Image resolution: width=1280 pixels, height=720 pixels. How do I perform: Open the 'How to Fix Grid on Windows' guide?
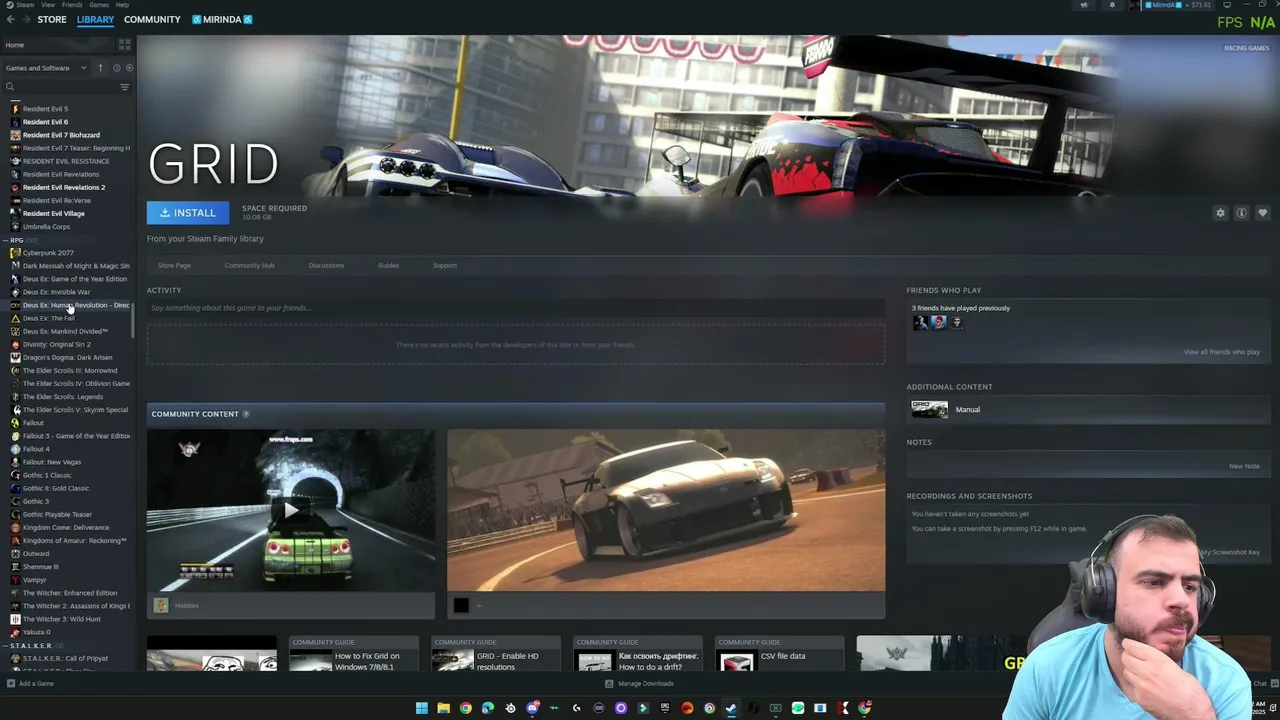353,654
